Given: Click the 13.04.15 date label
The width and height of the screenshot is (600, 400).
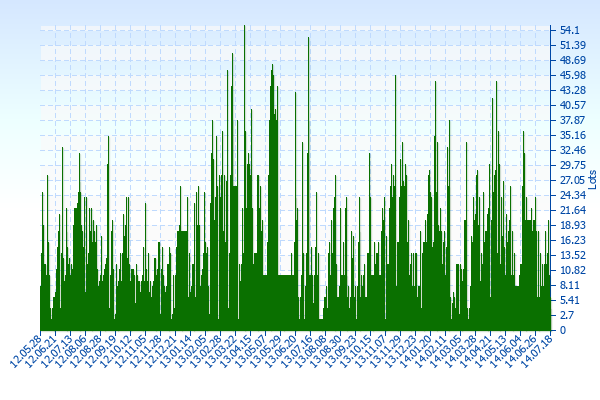Looking at the screenshot, I should click(236, 351).
